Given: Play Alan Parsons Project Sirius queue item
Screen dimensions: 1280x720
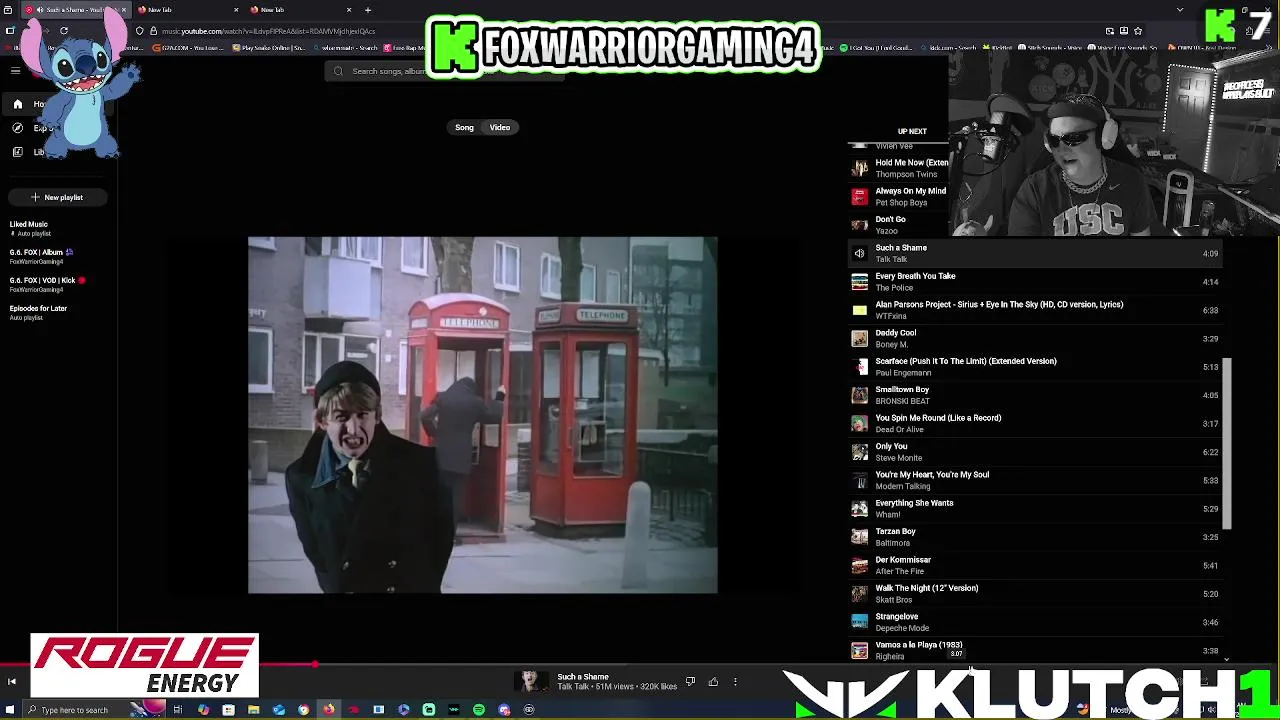Looking at the screenshot, I should pos(1036,310).
